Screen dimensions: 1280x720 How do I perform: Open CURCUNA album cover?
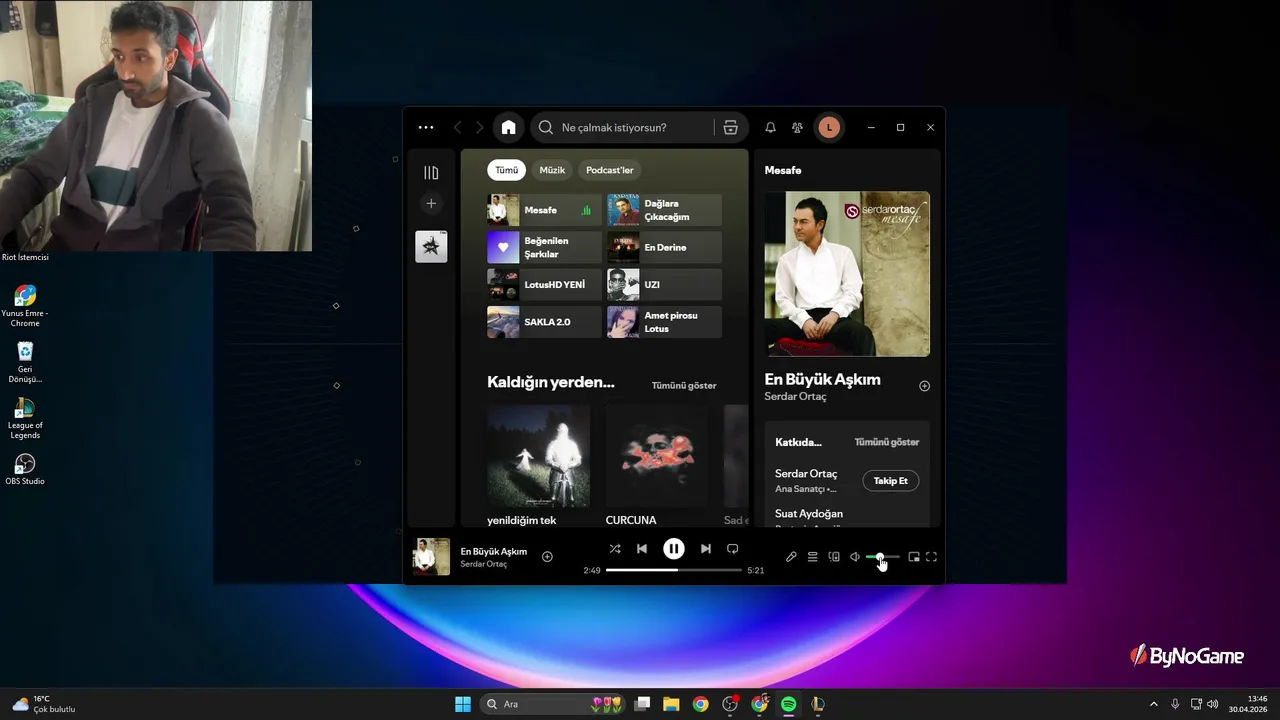(x=657, y=456)
